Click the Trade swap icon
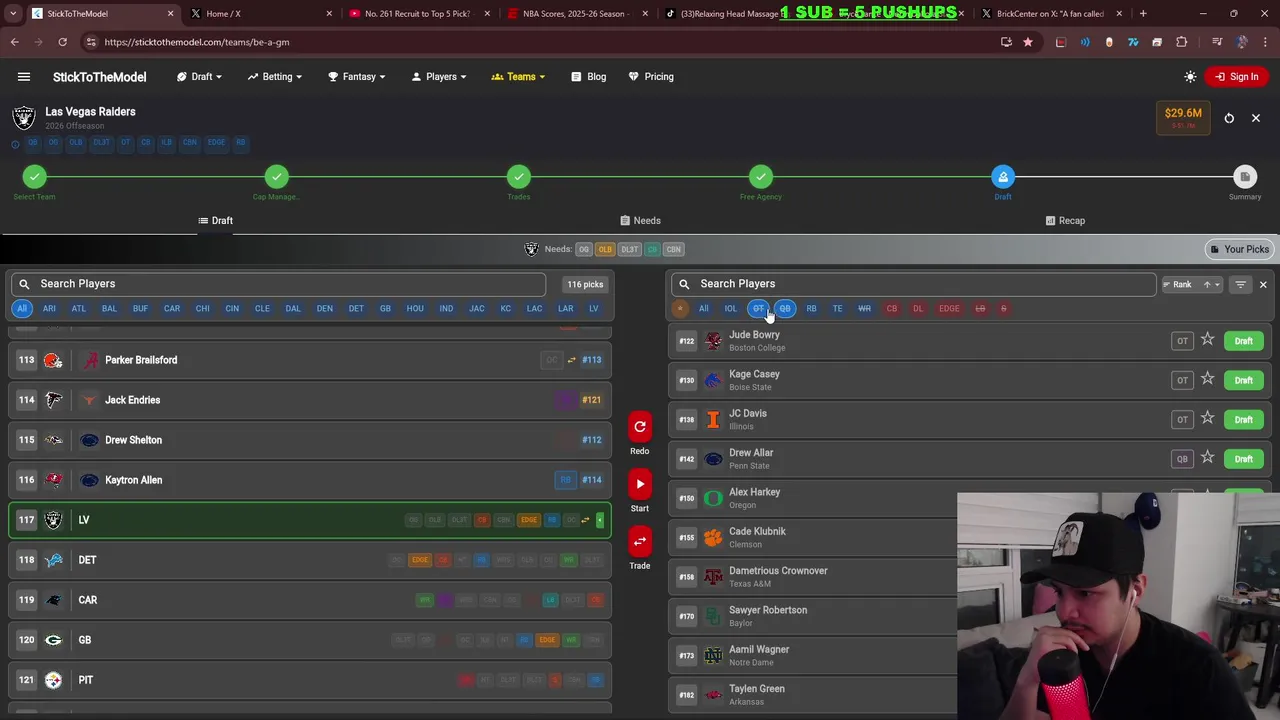Screen dimensions: 1280x720 pos(640,541)
